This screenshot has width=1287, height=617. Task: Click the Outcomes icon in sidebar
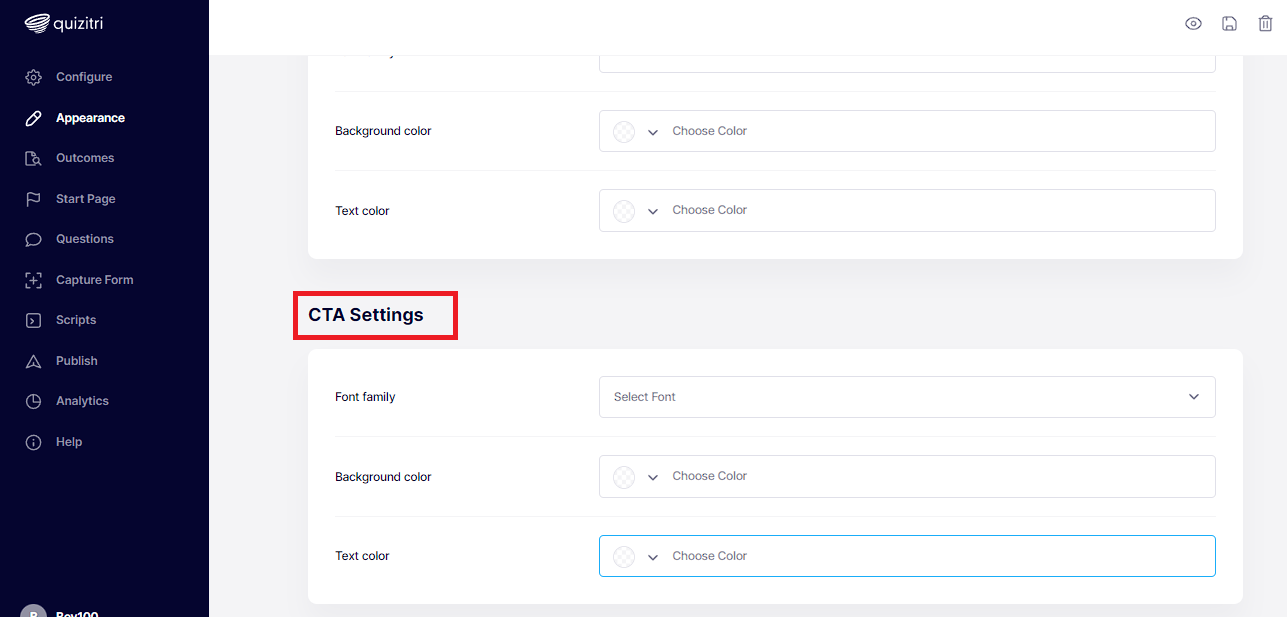(33, 158)
